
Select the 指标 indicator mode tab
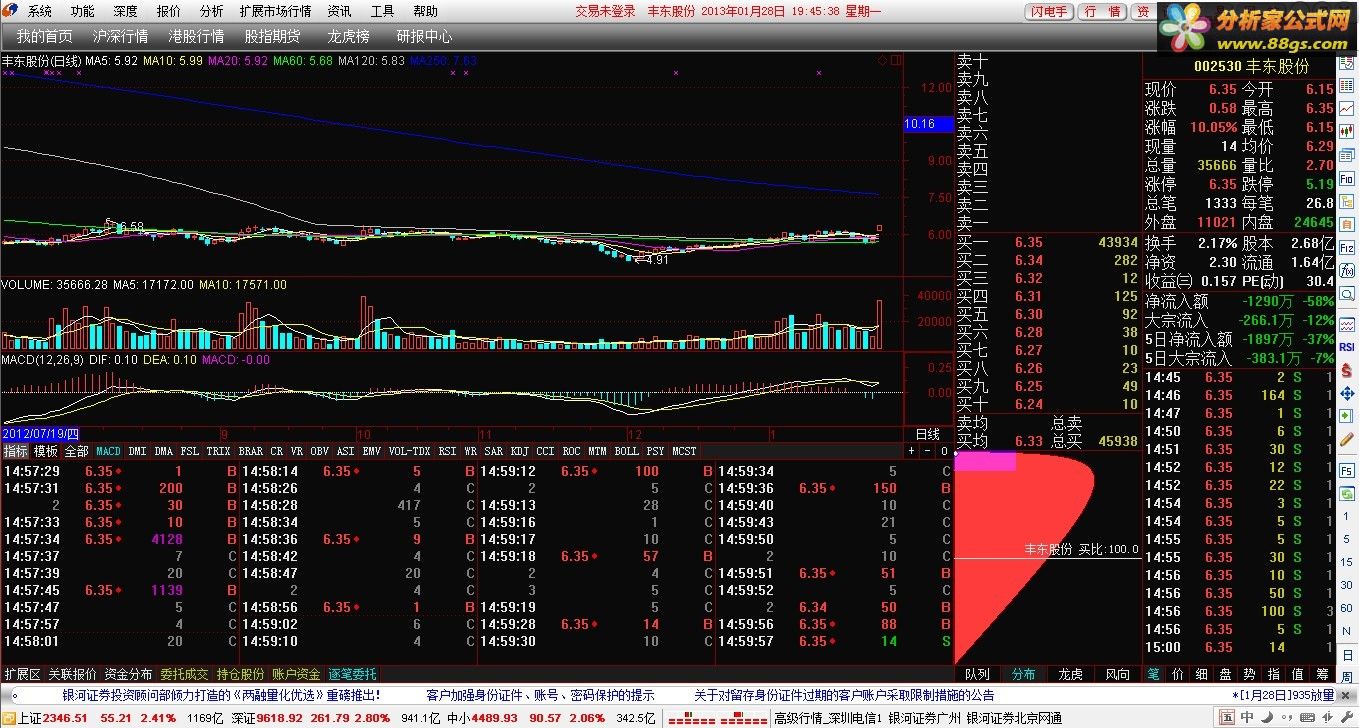(15, 451)
